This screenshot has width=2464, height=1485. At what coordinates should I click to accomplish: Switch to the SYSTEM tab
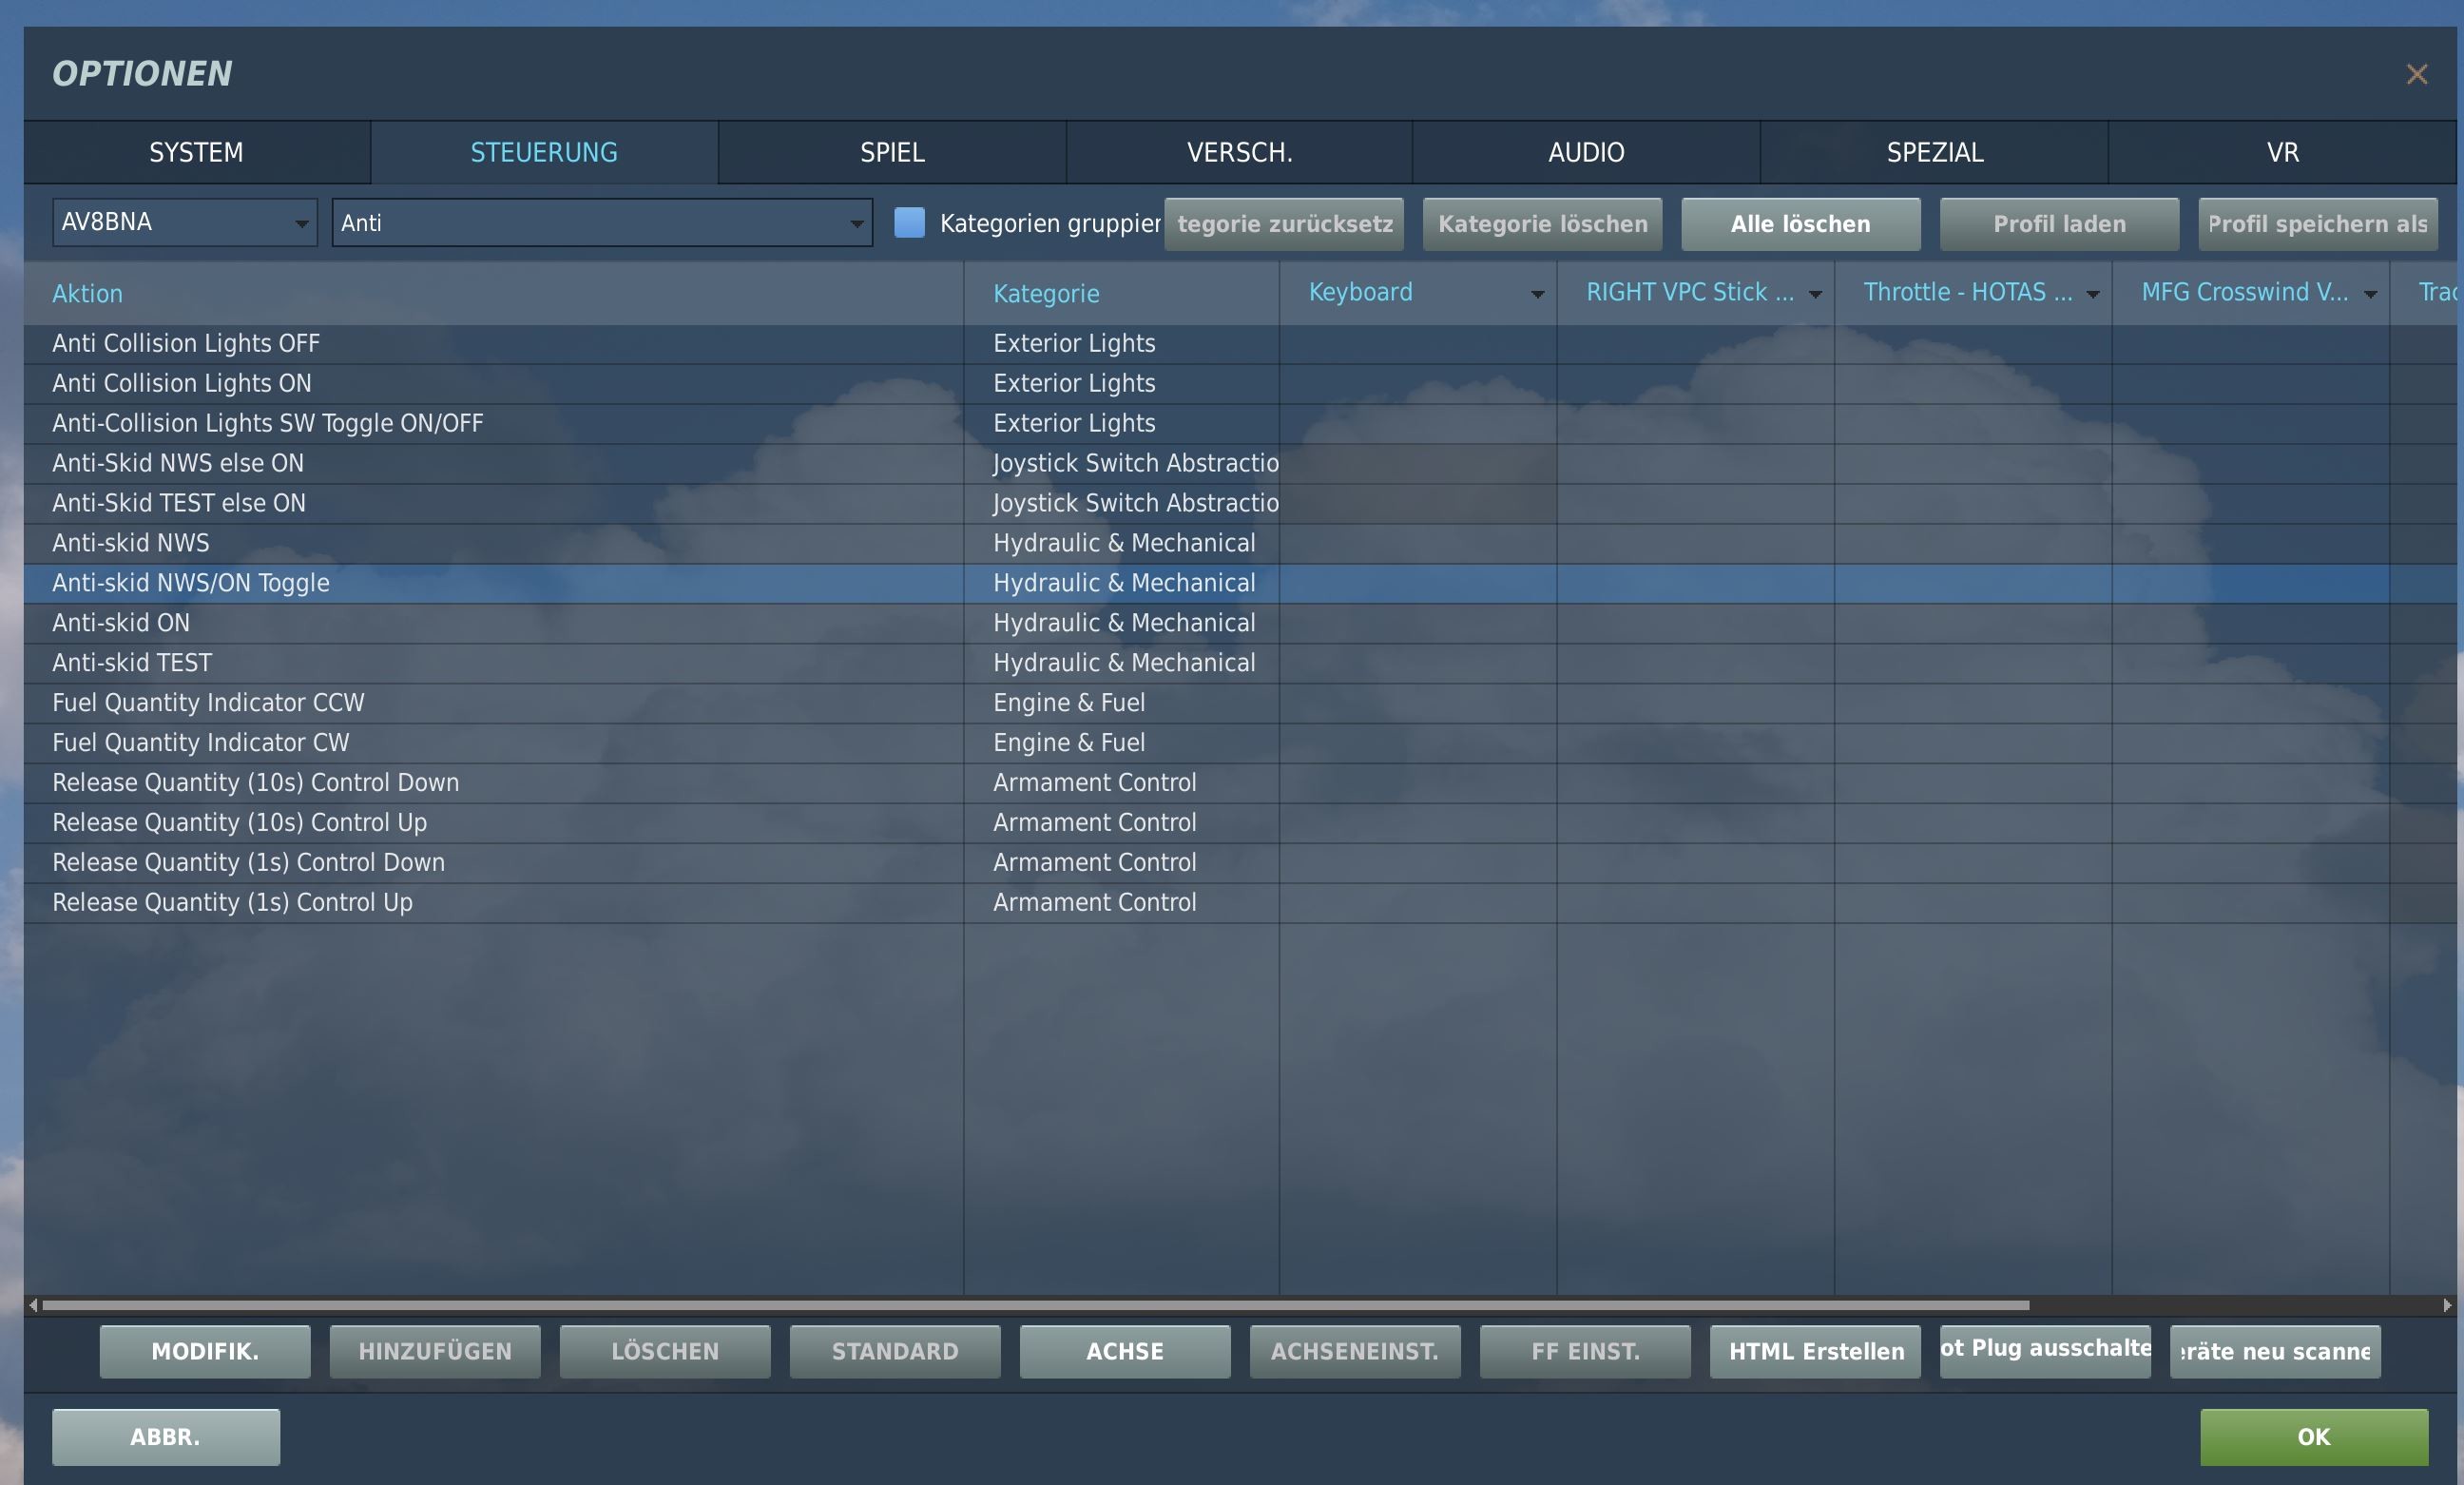[x=196, y=152]
